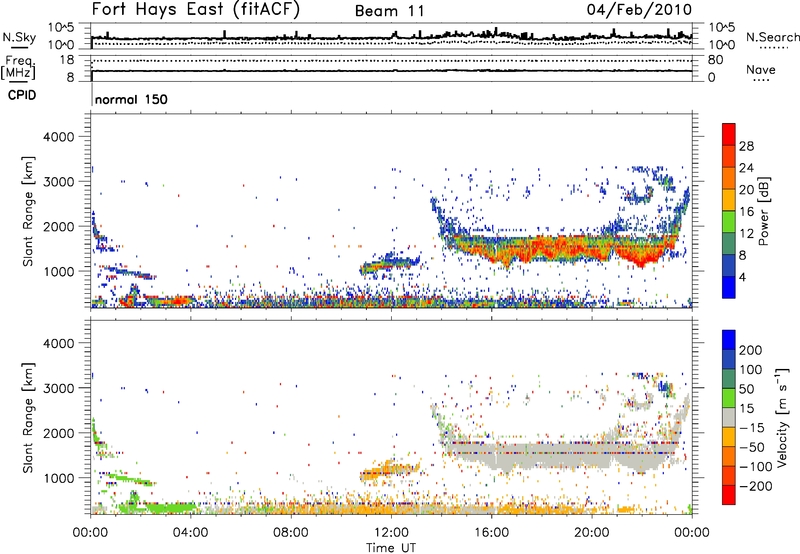Click the '3000' tick on velocity panel axis
Viewport: 800px width, 554px height.
point(59,388)
